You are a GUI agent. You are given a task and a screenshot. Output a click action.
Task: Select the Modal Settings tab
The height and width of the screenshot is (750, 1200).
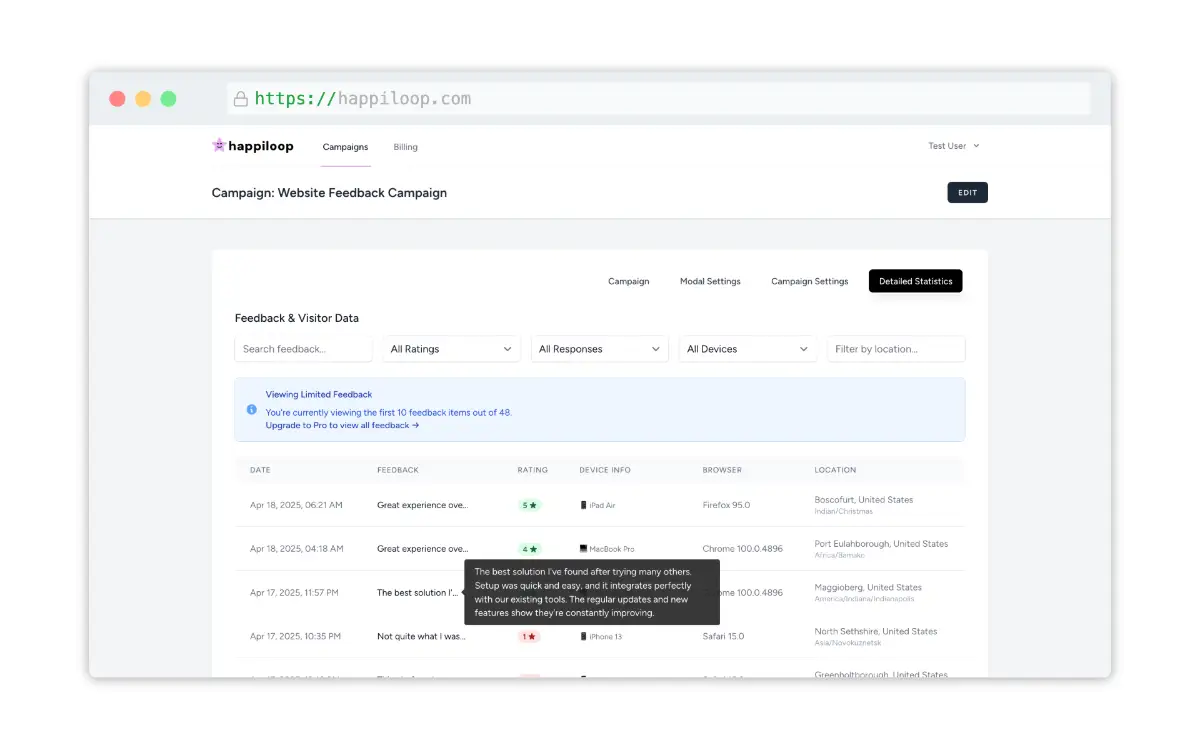[710, 282]
